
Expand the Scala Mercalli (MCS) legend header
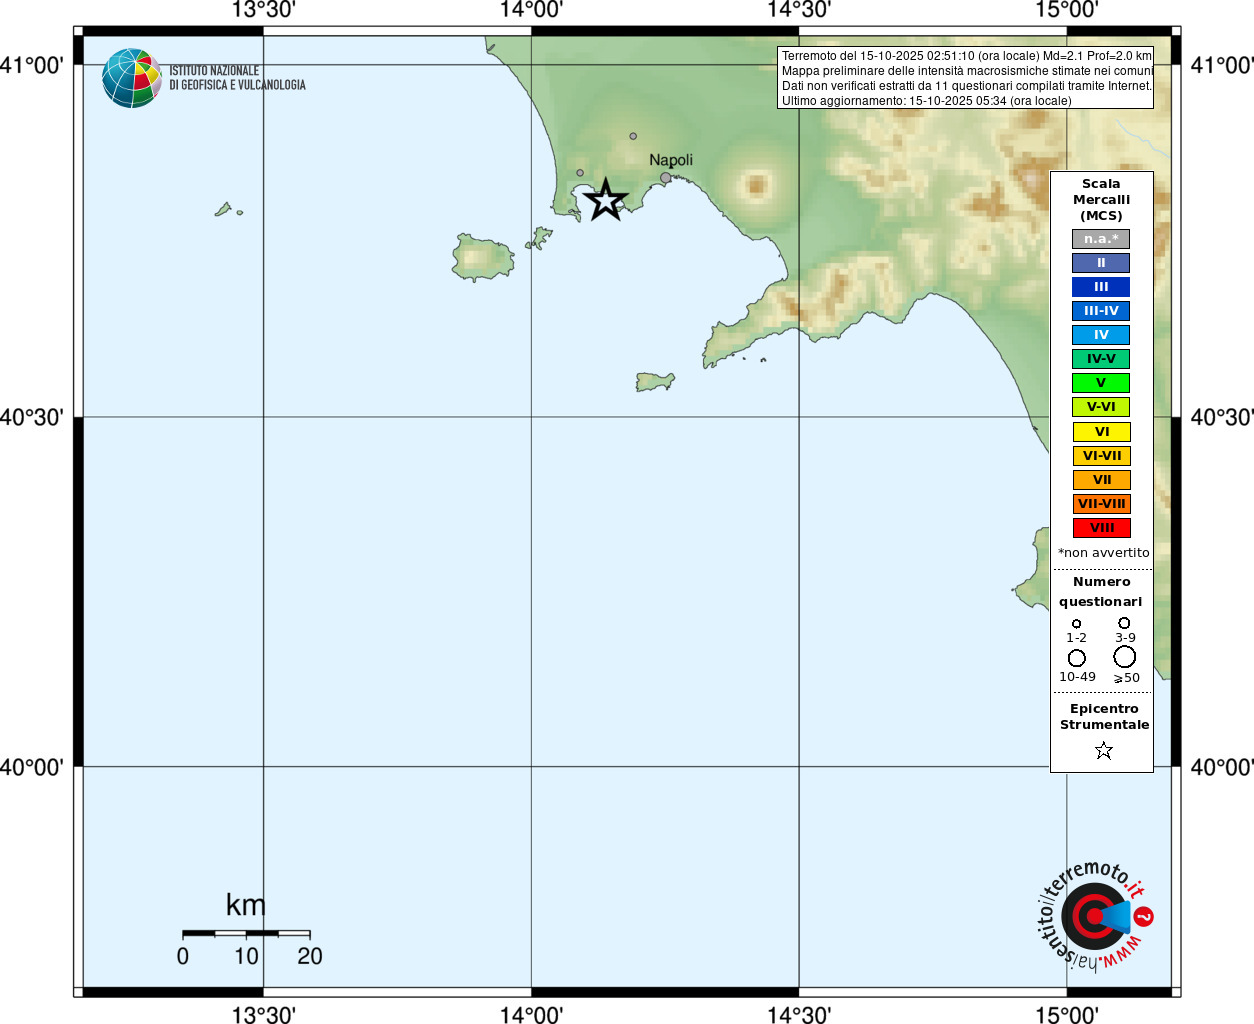[x=1101, y=199]
